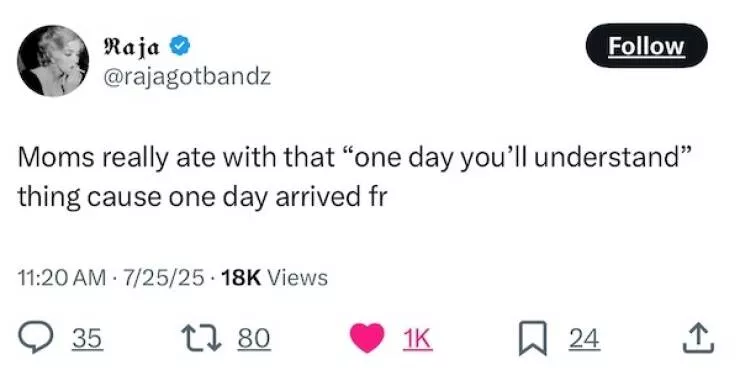Open the share upload icon
This screenshot has width=740, height=386.
pos(698,338)
